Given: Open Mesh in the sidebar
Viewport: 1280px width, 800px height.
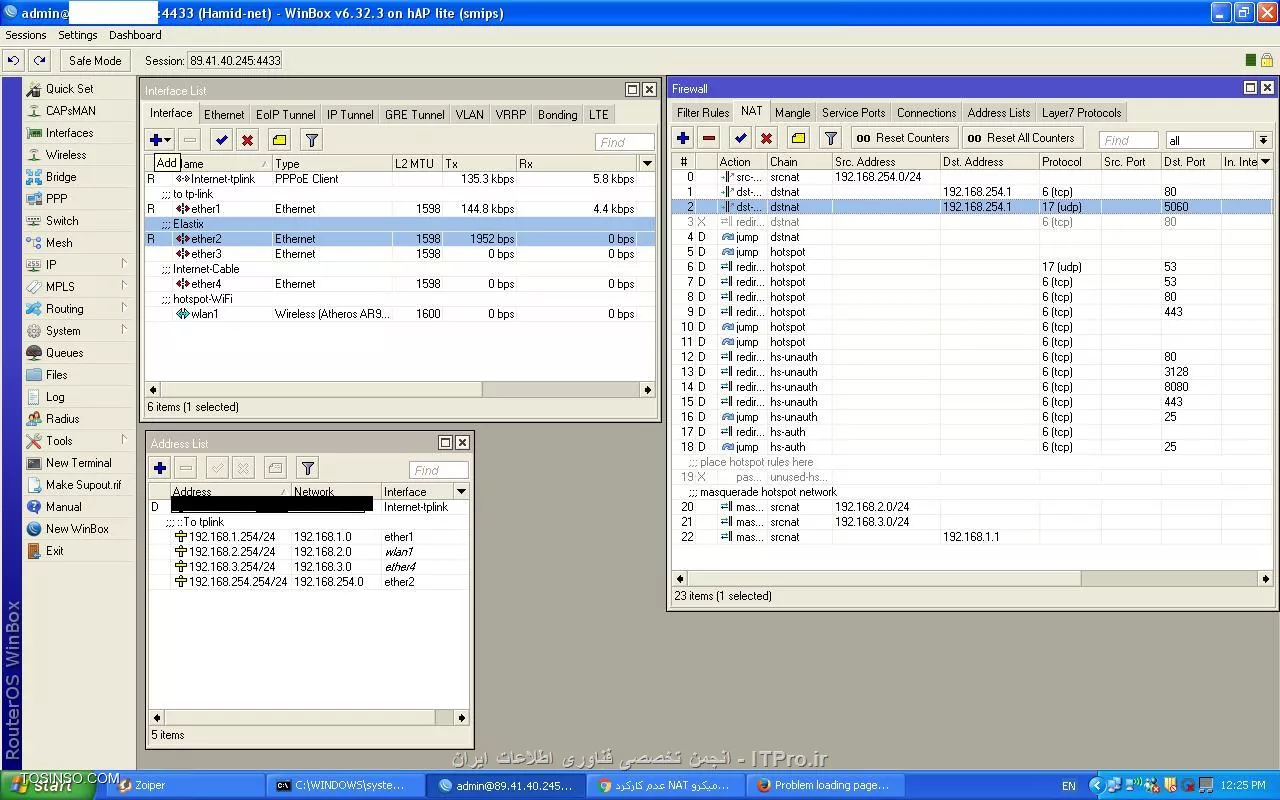Looking at the screenshot, I should click(x=79, y=243).
